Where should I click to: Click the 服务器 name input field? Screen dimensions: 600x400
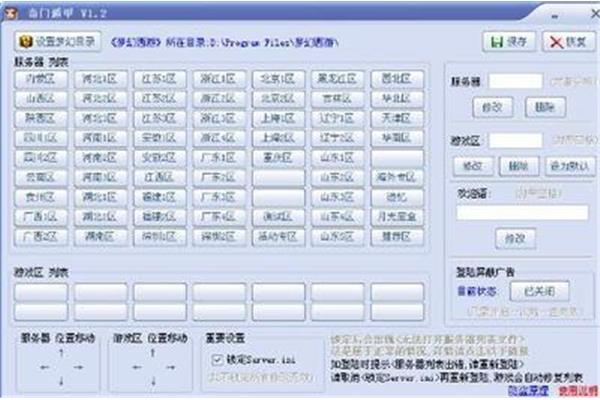(x=515, y=81)
